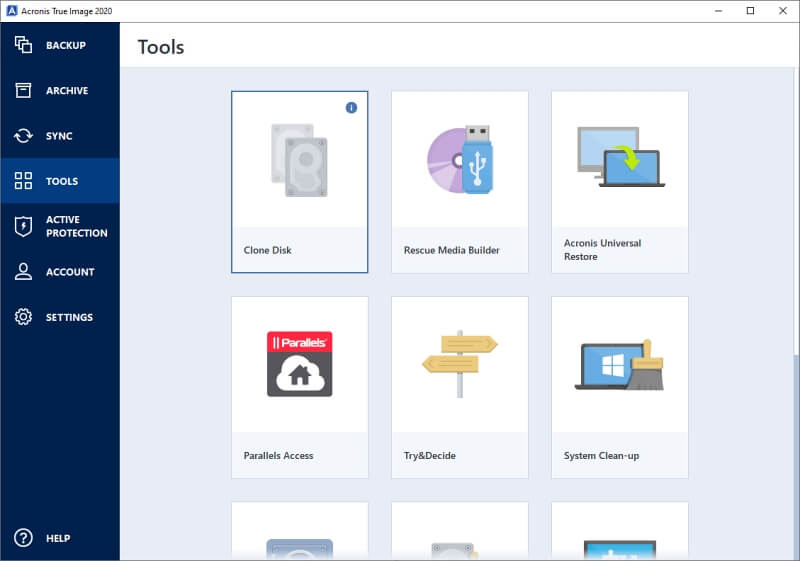Open the Settings gear icon
The width and height of the screenshot is (800, 561).
(23, 317)
